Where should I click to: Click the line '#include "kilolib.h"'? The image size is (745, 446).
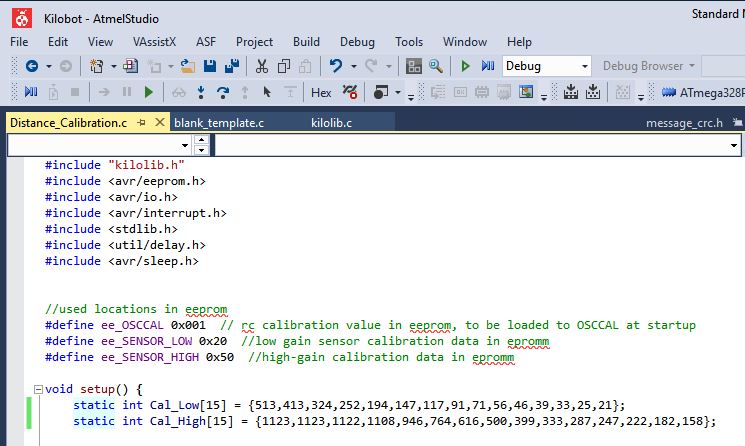tap(115, 165)
